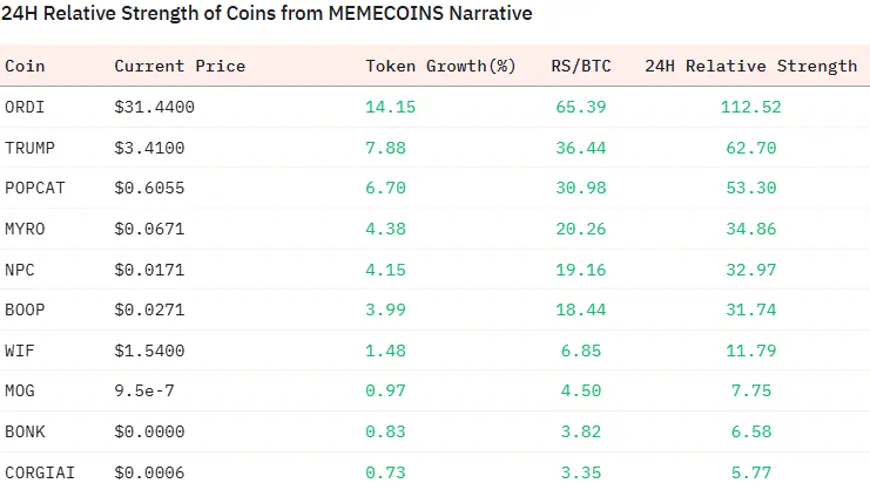Click the Token Growth(%) column header
Viewport: 870px width, 490px height.
click(x=440, y=66)
